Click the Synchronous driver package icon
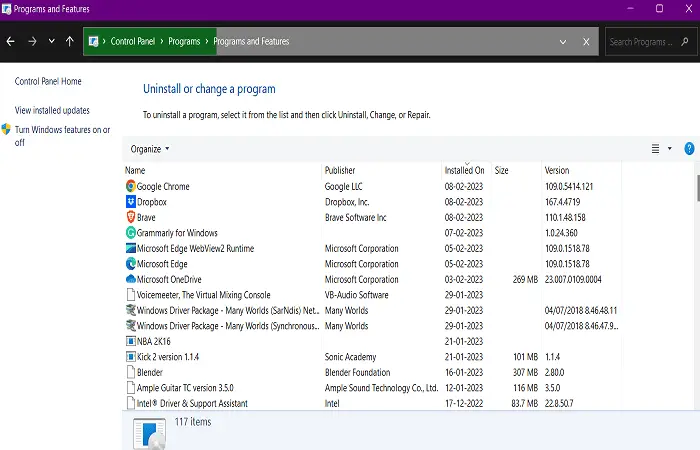 tap(130, 325)
